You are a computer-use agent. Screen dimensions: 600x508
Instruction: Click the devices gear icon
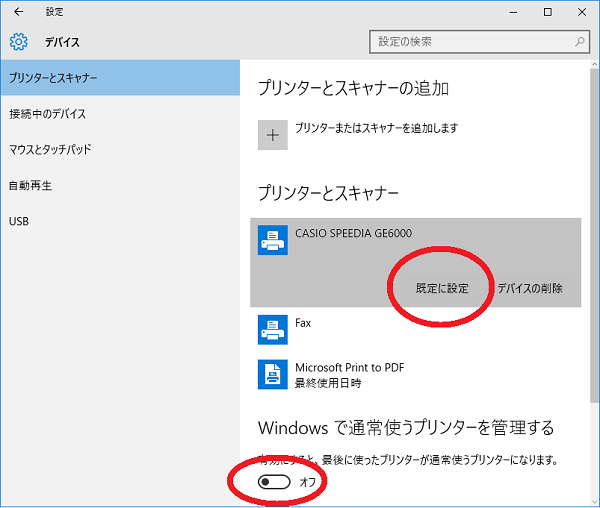tap(18, 42)
